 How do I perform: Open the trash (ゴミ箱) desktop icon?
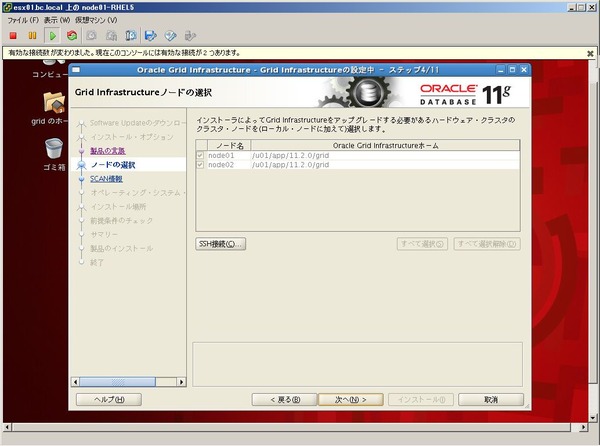(54, 148)
